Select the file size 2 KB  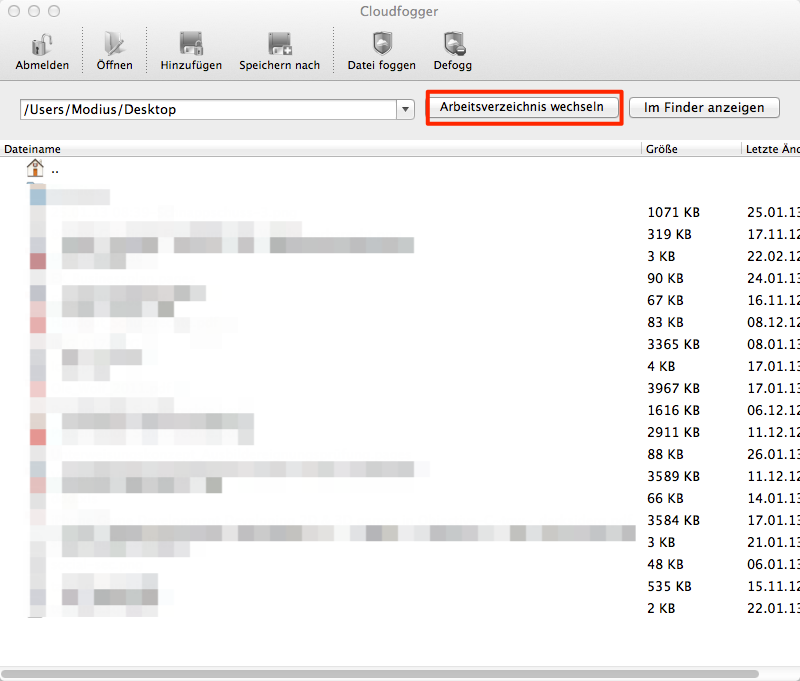661,608
